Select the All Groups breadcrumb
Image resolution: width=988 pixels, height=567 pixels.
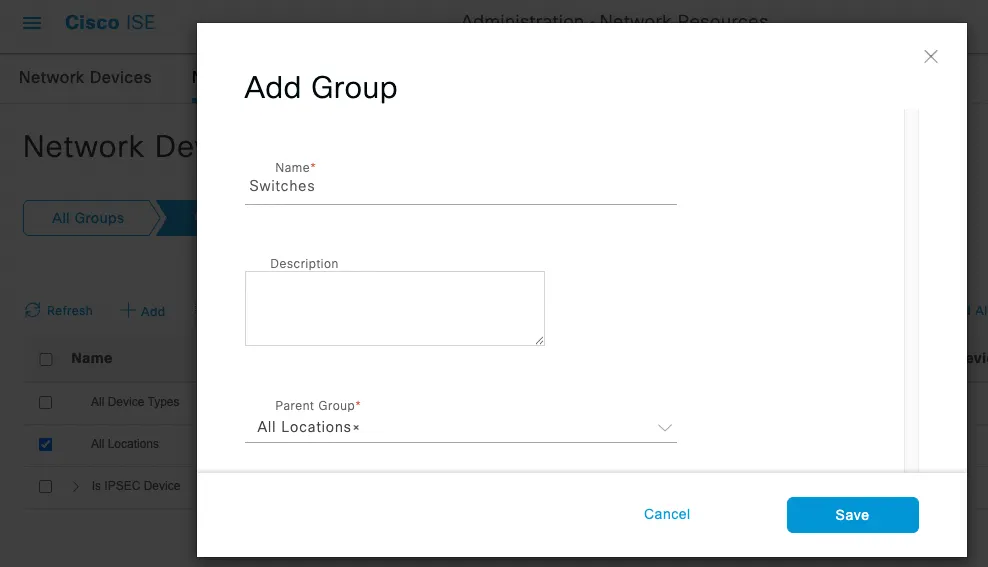(x=88, y=218)
